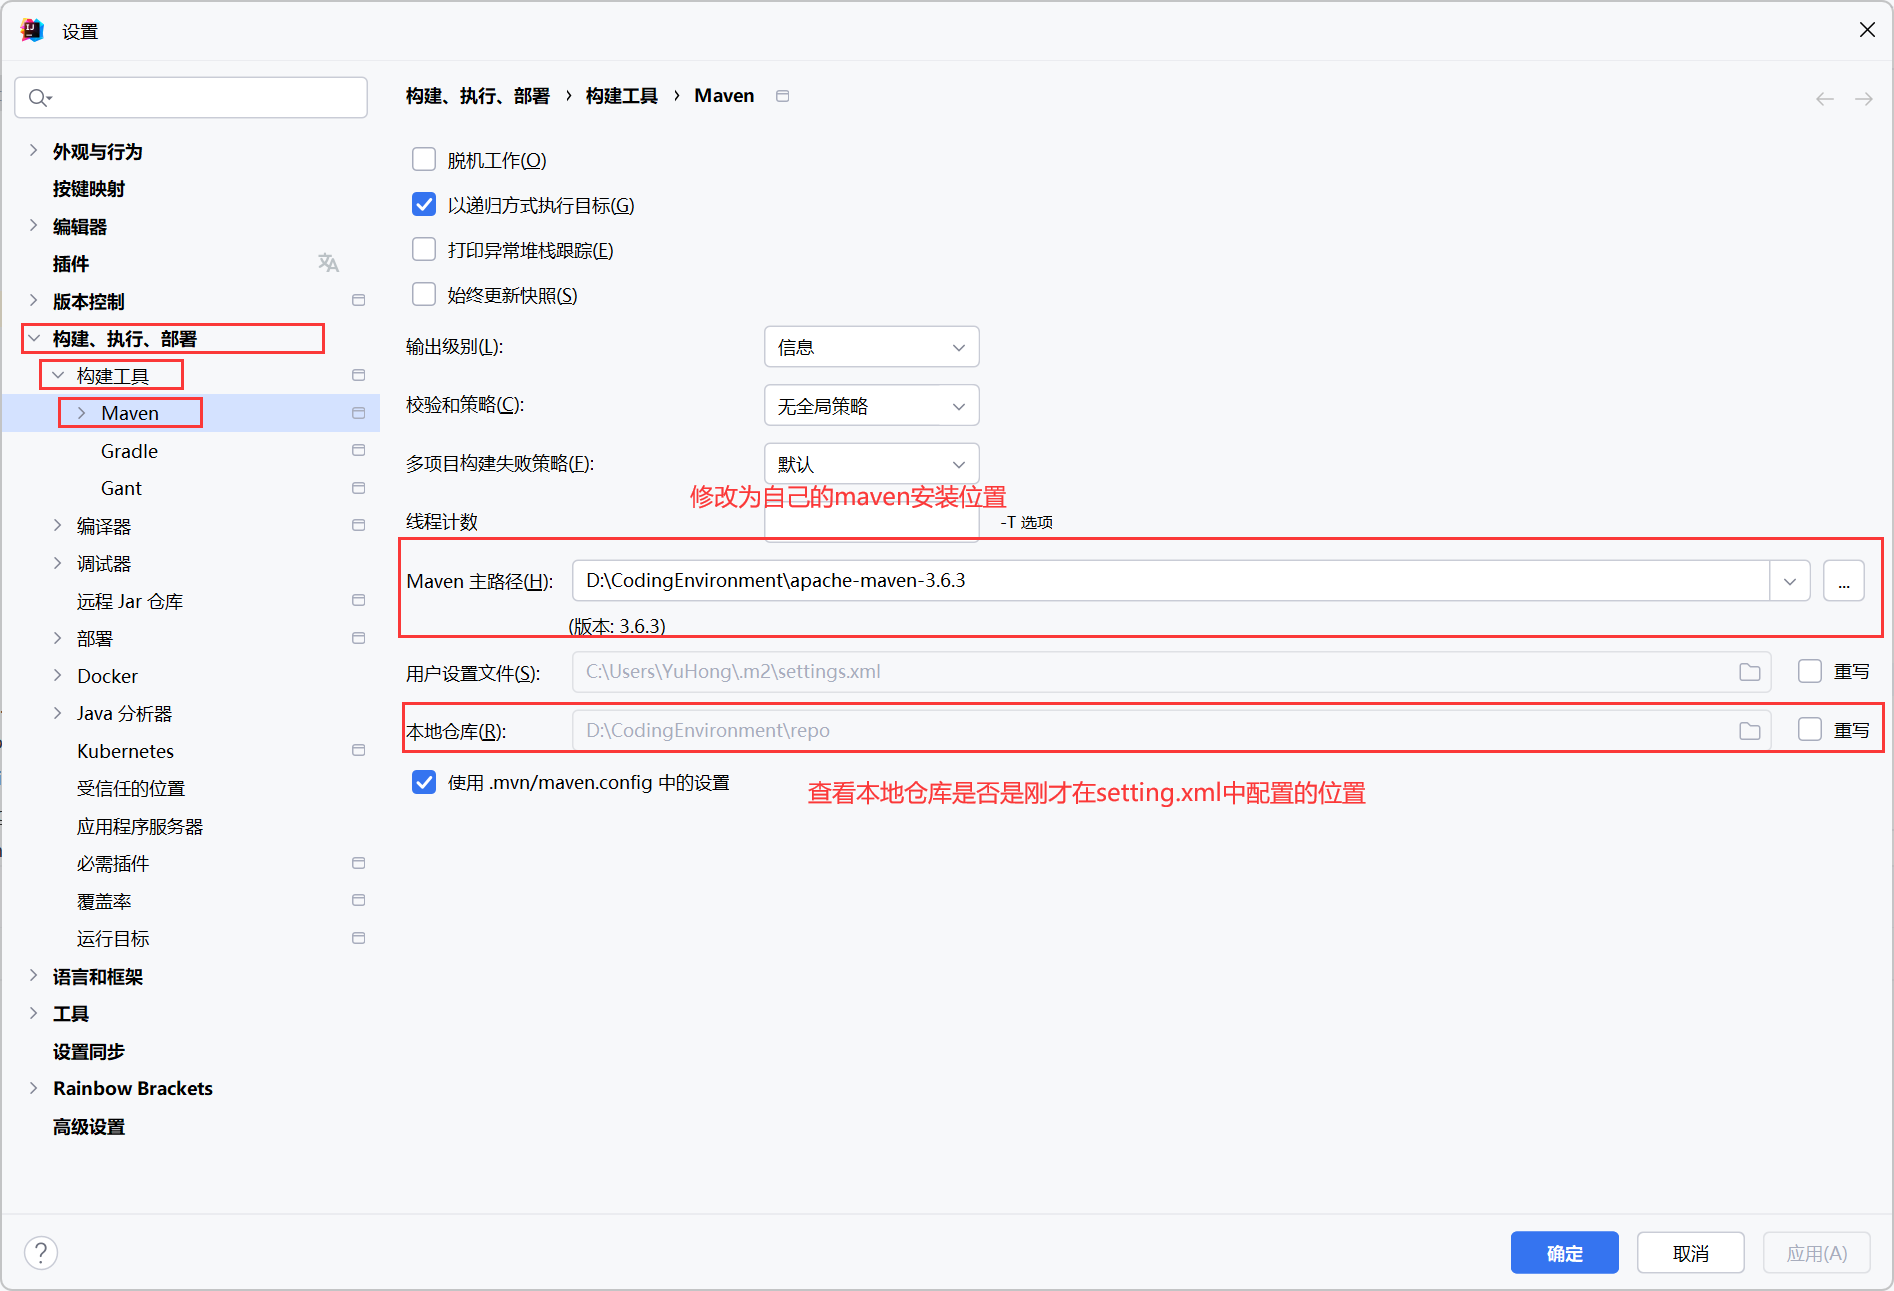
Task: Click the IntelliJ IDEA logo in title bar
Action: tap(32, 30)
